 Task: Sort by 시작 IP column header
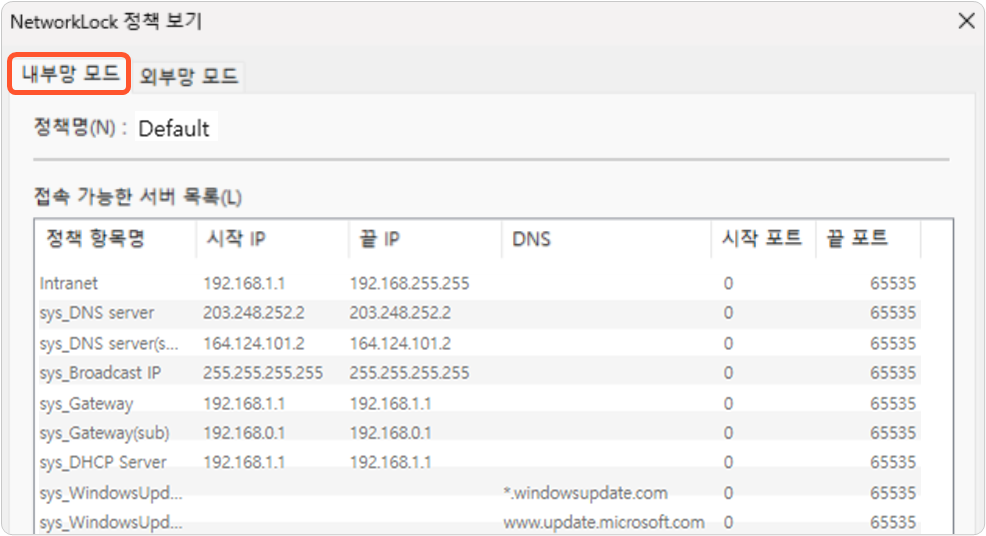272,238
